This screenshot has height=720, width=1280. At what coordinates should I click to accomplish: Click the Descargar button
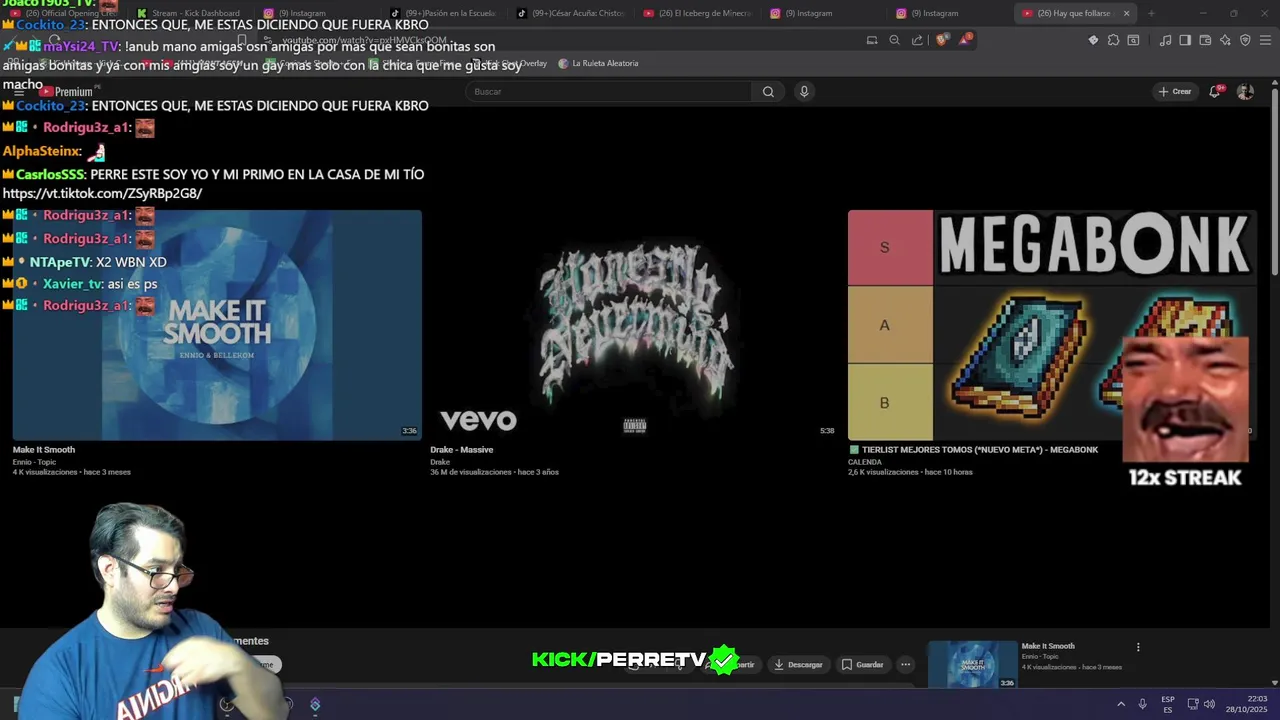pos(798,664)
